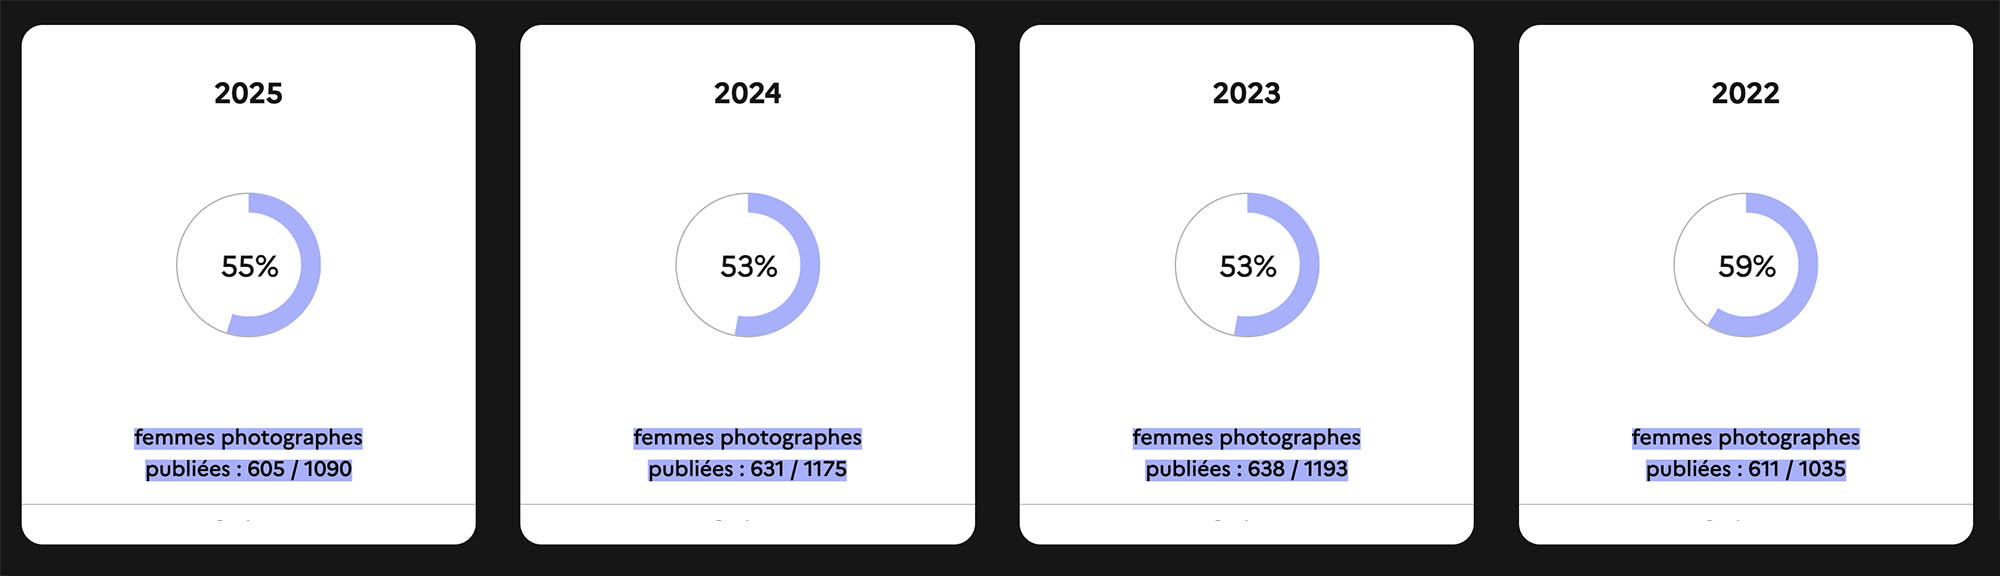Click "femmes photographes" in the 2024 card
This screenshot has height=576, width=2000.
[x=747, y=437]
